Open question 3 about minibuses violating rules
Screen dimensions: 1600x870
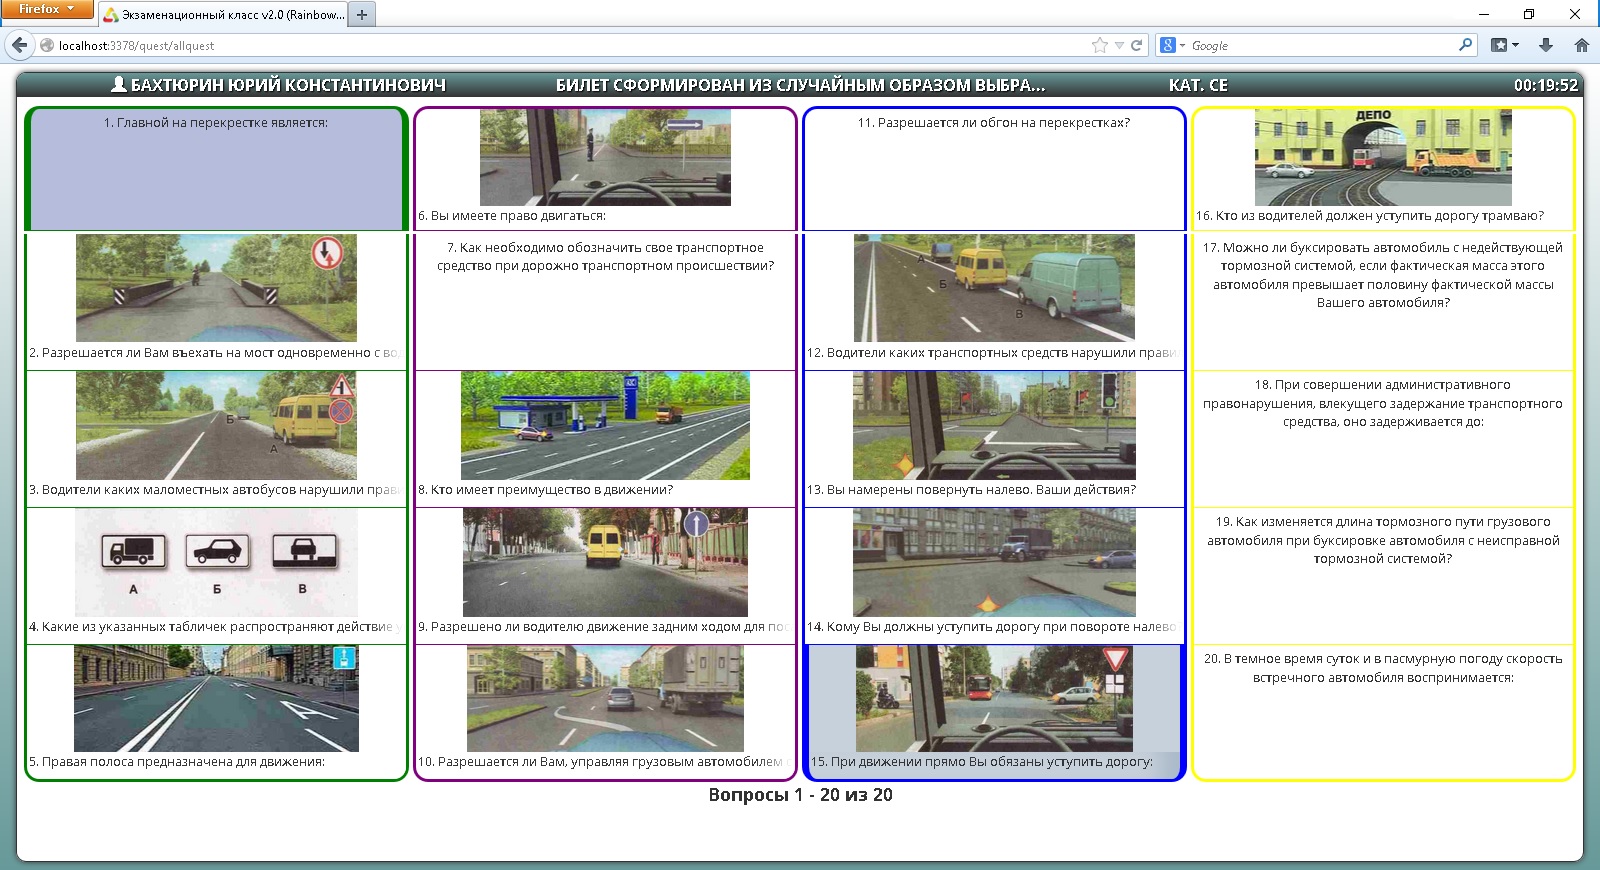click(x=216, y=438)
